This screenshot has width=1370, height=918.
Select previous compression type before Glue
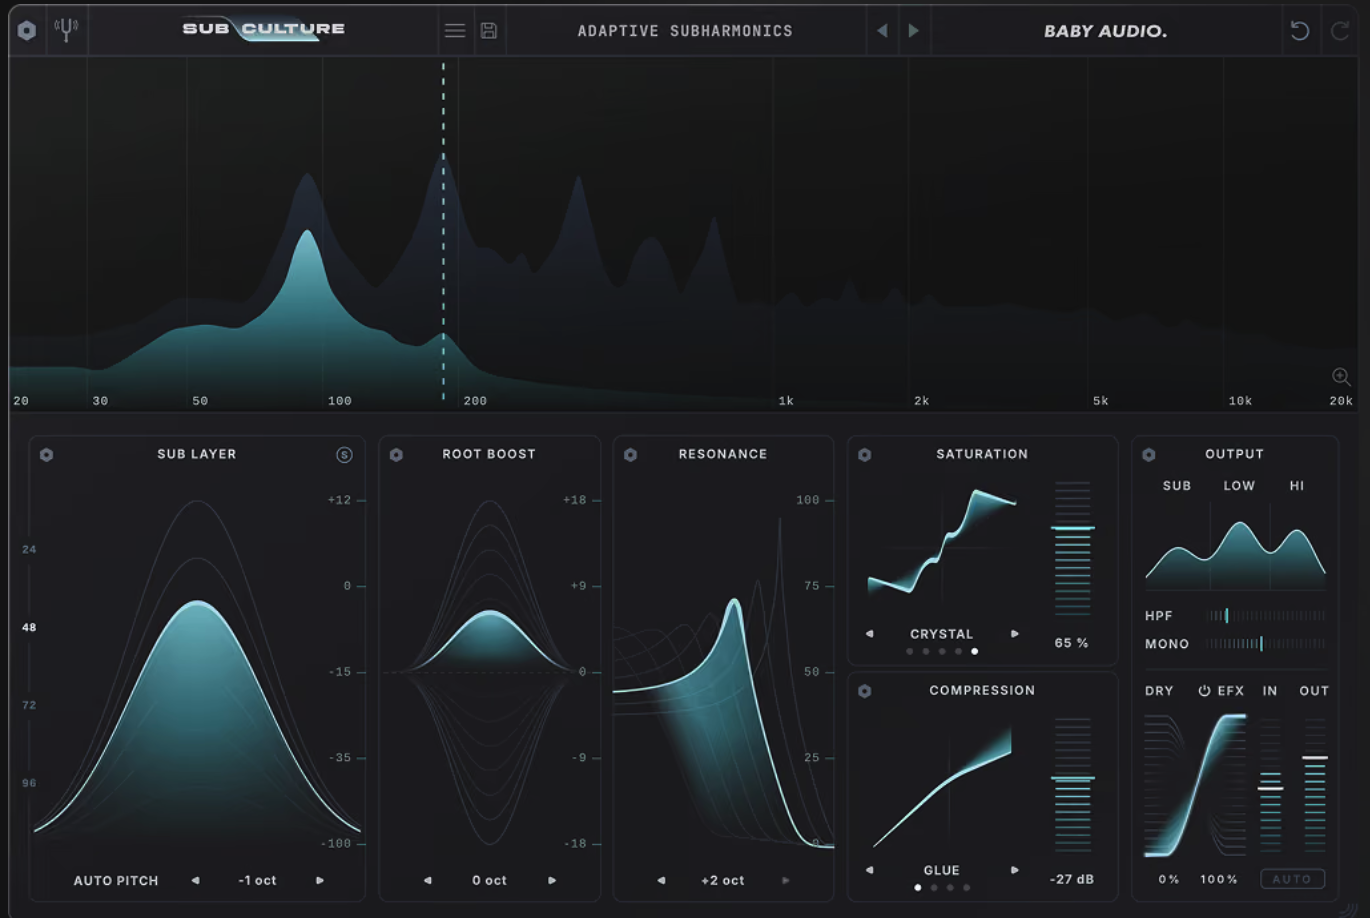click(869, 870)
